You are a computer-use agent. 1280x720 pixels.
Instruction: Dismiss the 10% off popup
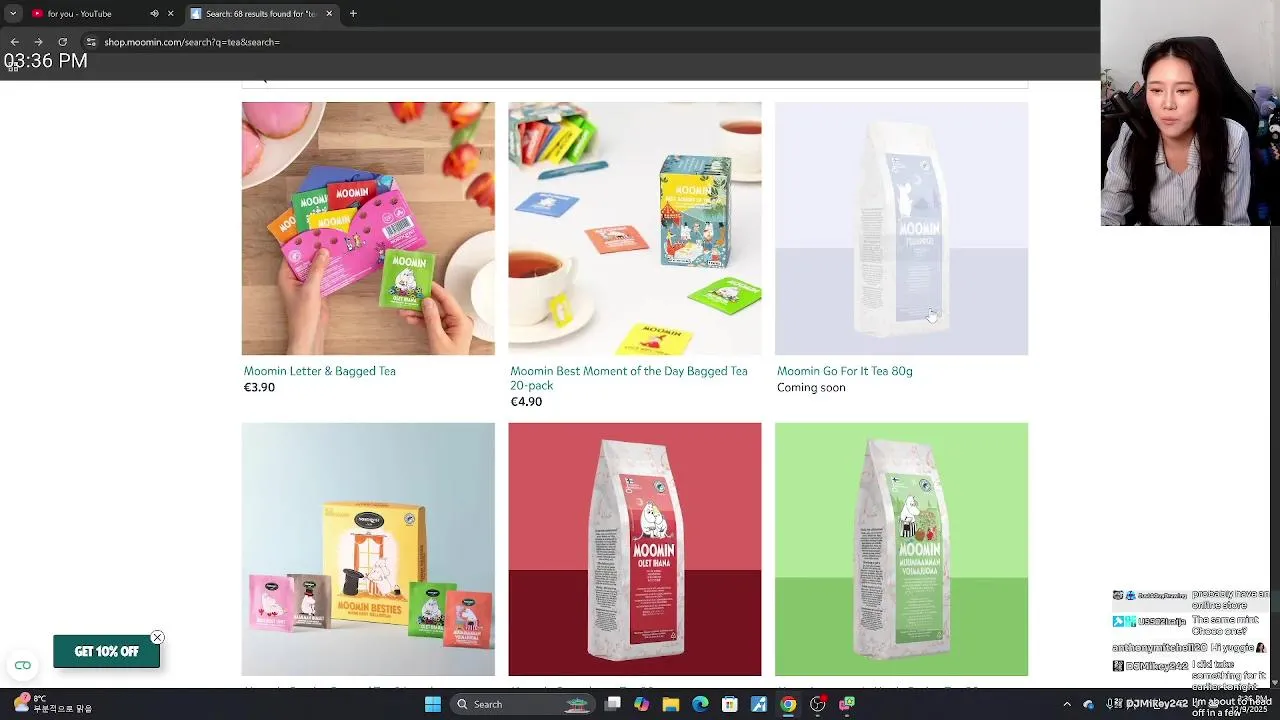[157, 637]
